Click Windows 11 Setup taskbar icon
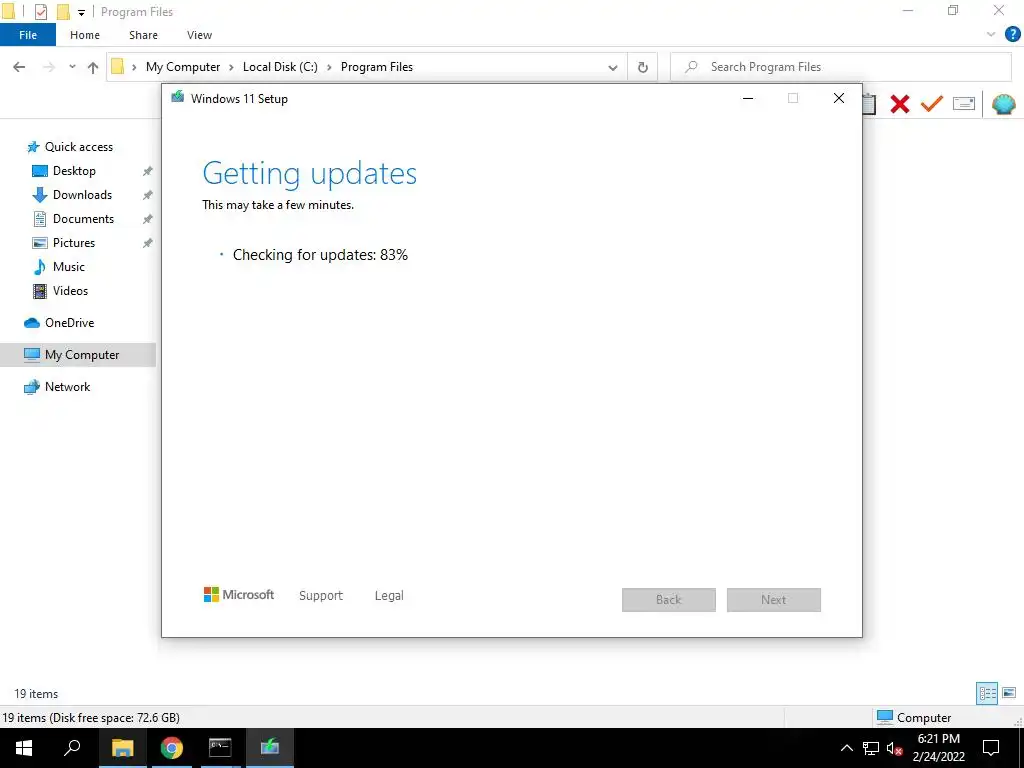The image size is (1024, 768). coord(270,748)
